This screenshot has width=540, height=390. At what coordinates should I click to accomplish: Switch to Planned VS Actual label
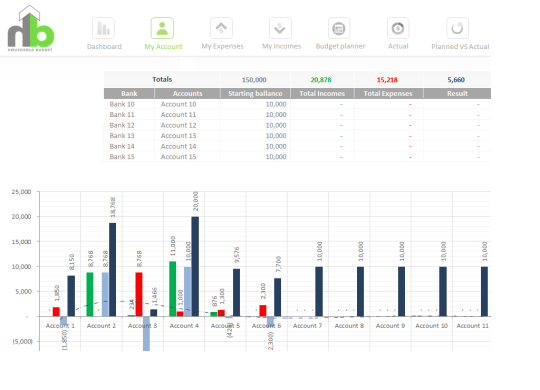460,47
